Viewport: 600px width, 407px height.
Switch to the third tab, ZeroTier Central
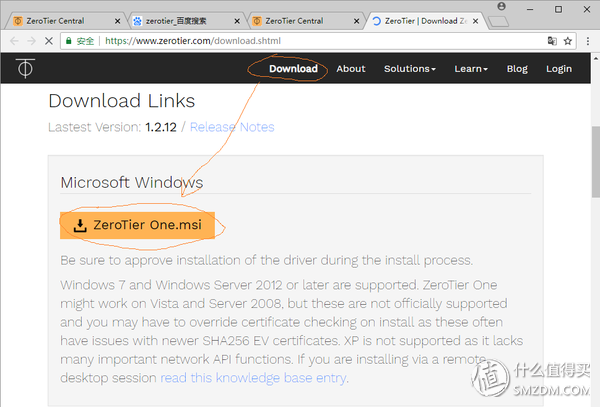click(x=305, y=21)
